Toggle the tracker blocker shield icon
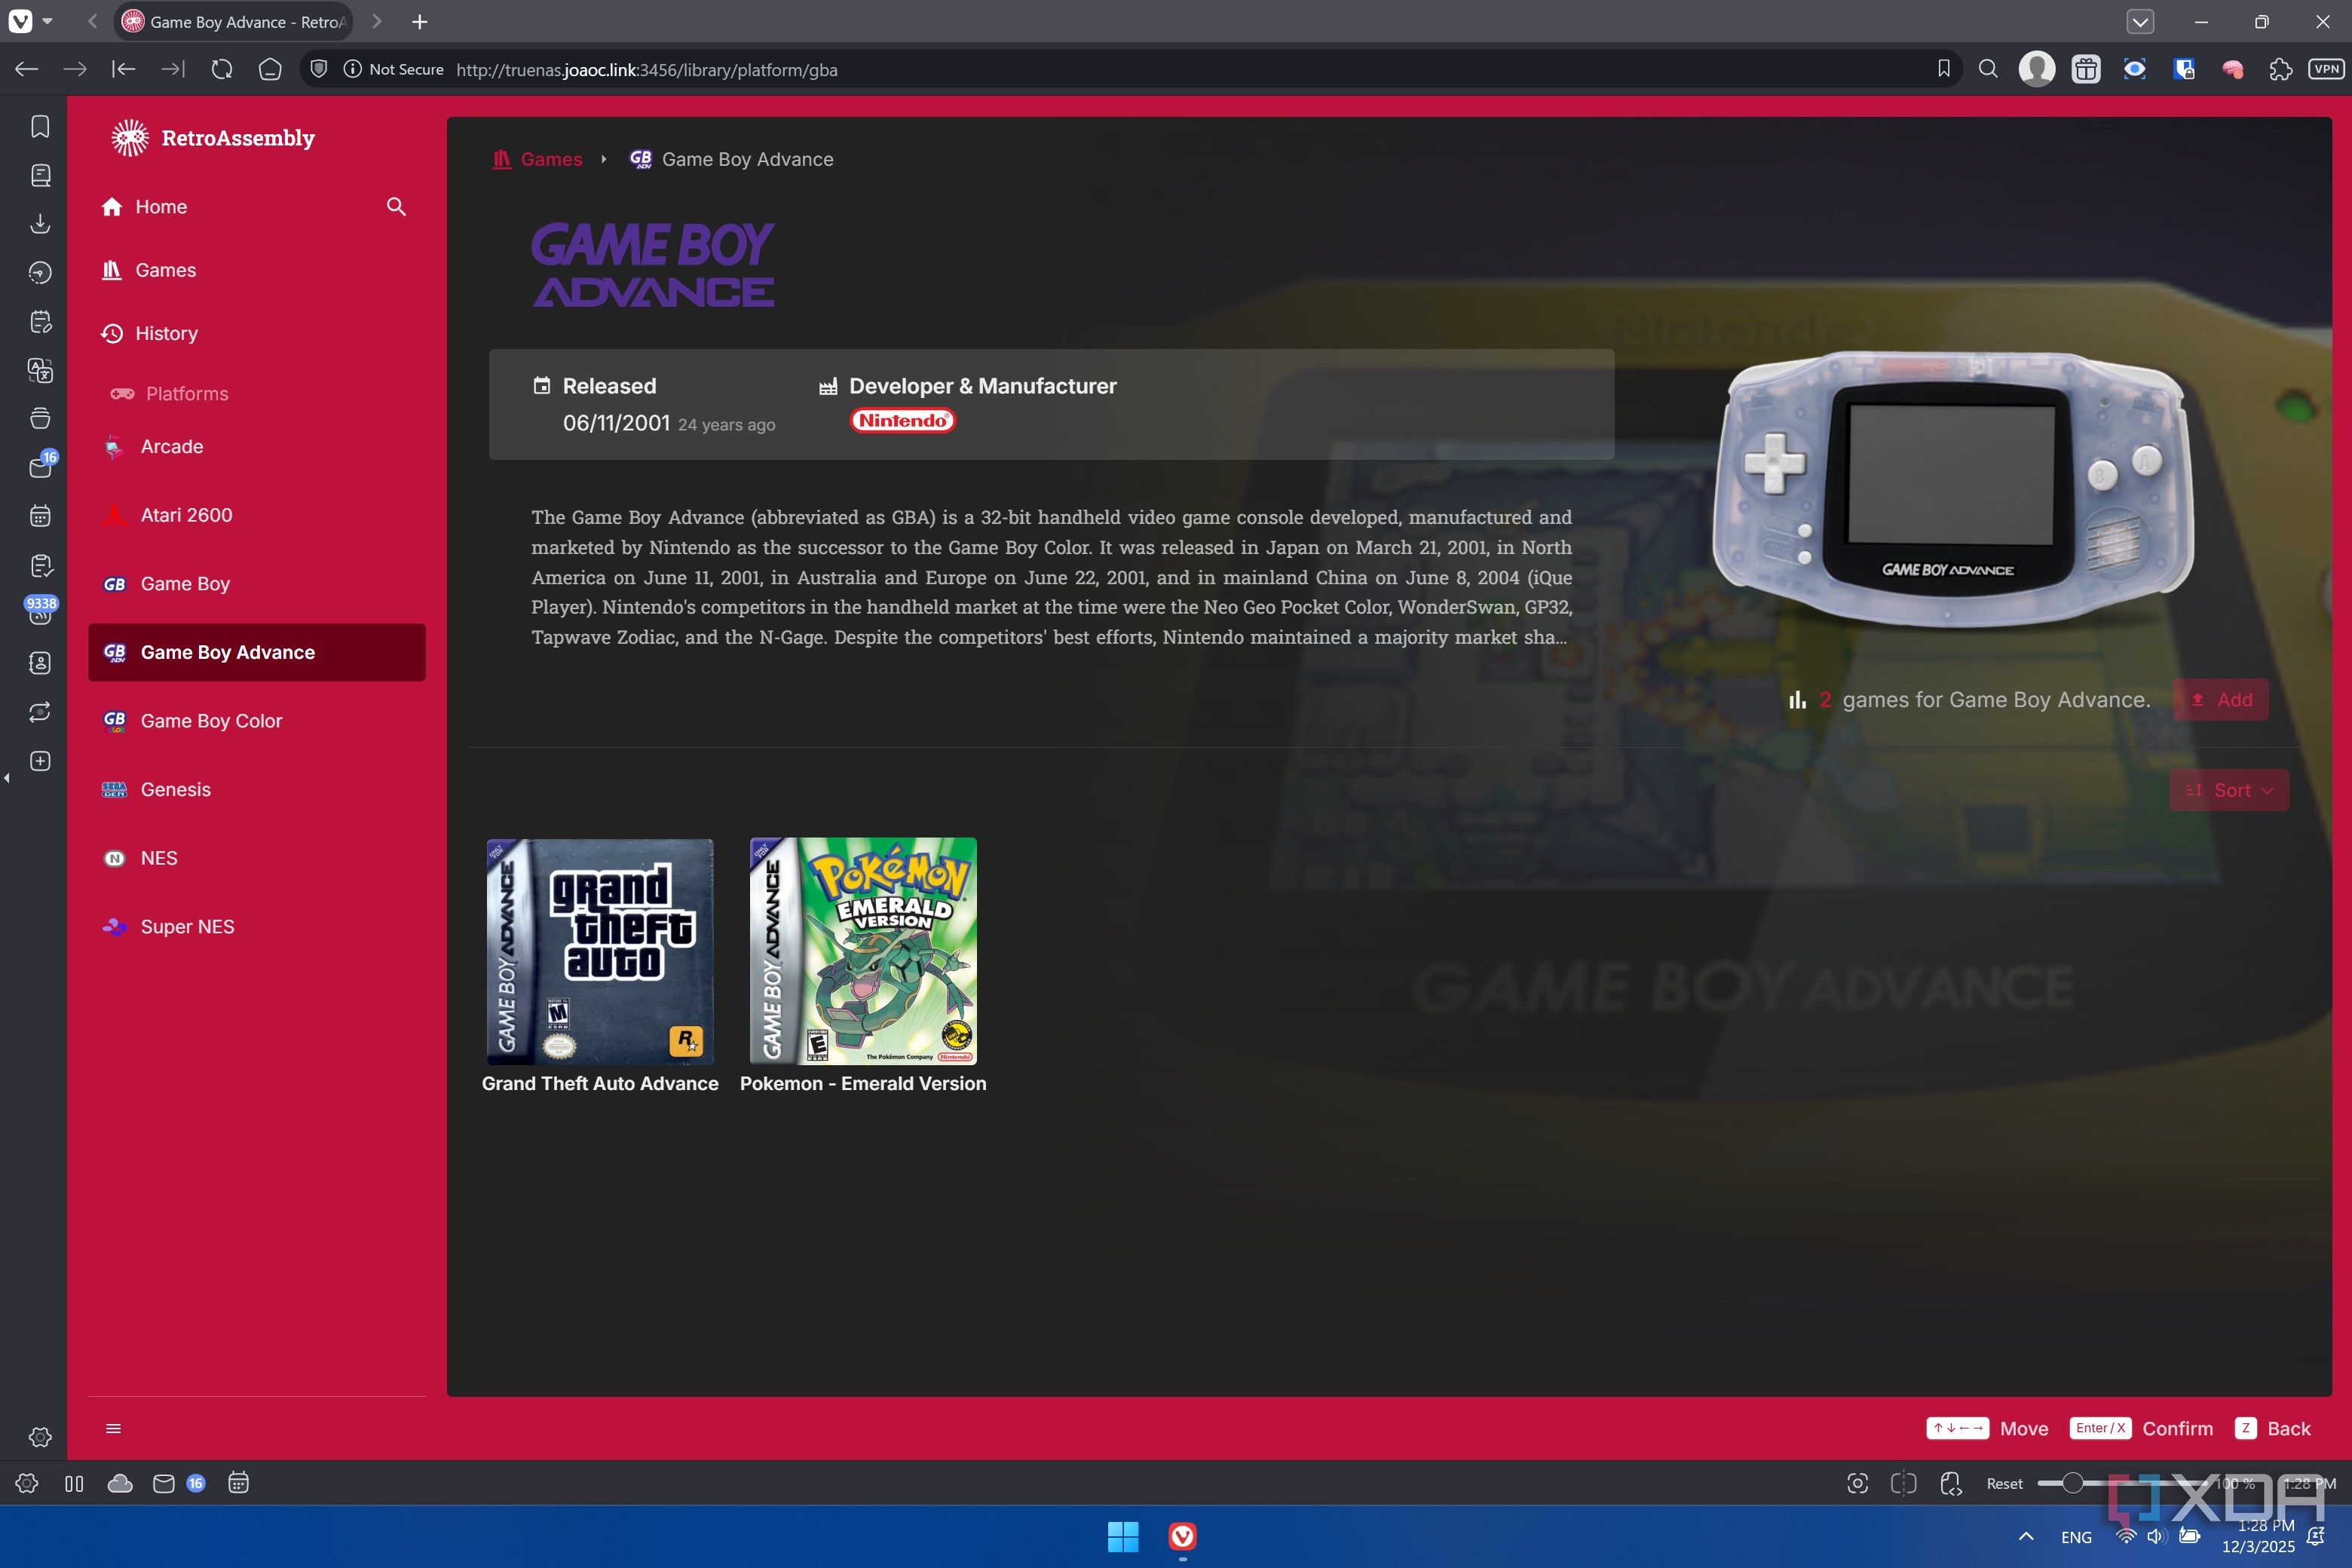This screenshot has height=1568, width=2352. coord(319,69)
